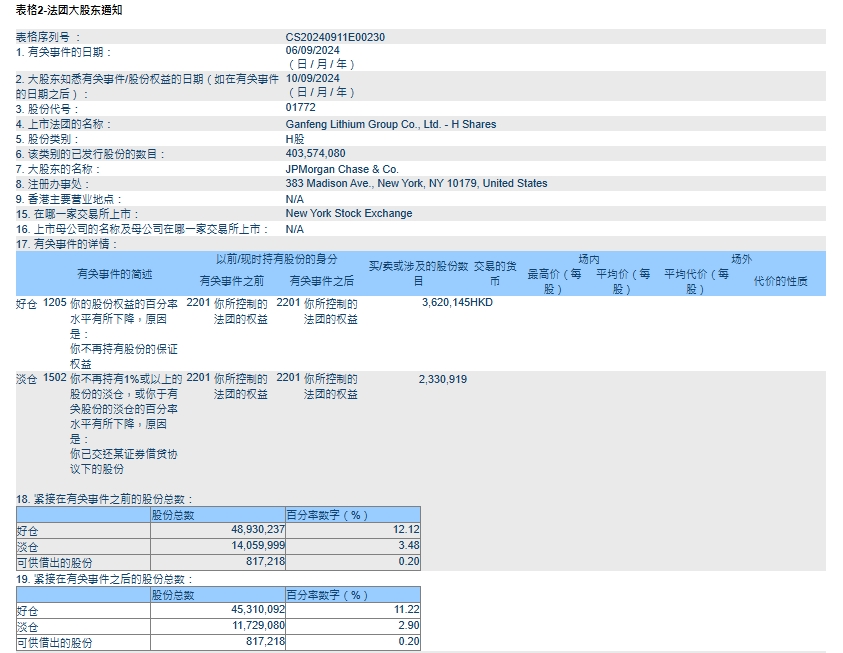Select long position before event 48,930,237
Viewport: 843px width, 653px height.
click(258, 530)
